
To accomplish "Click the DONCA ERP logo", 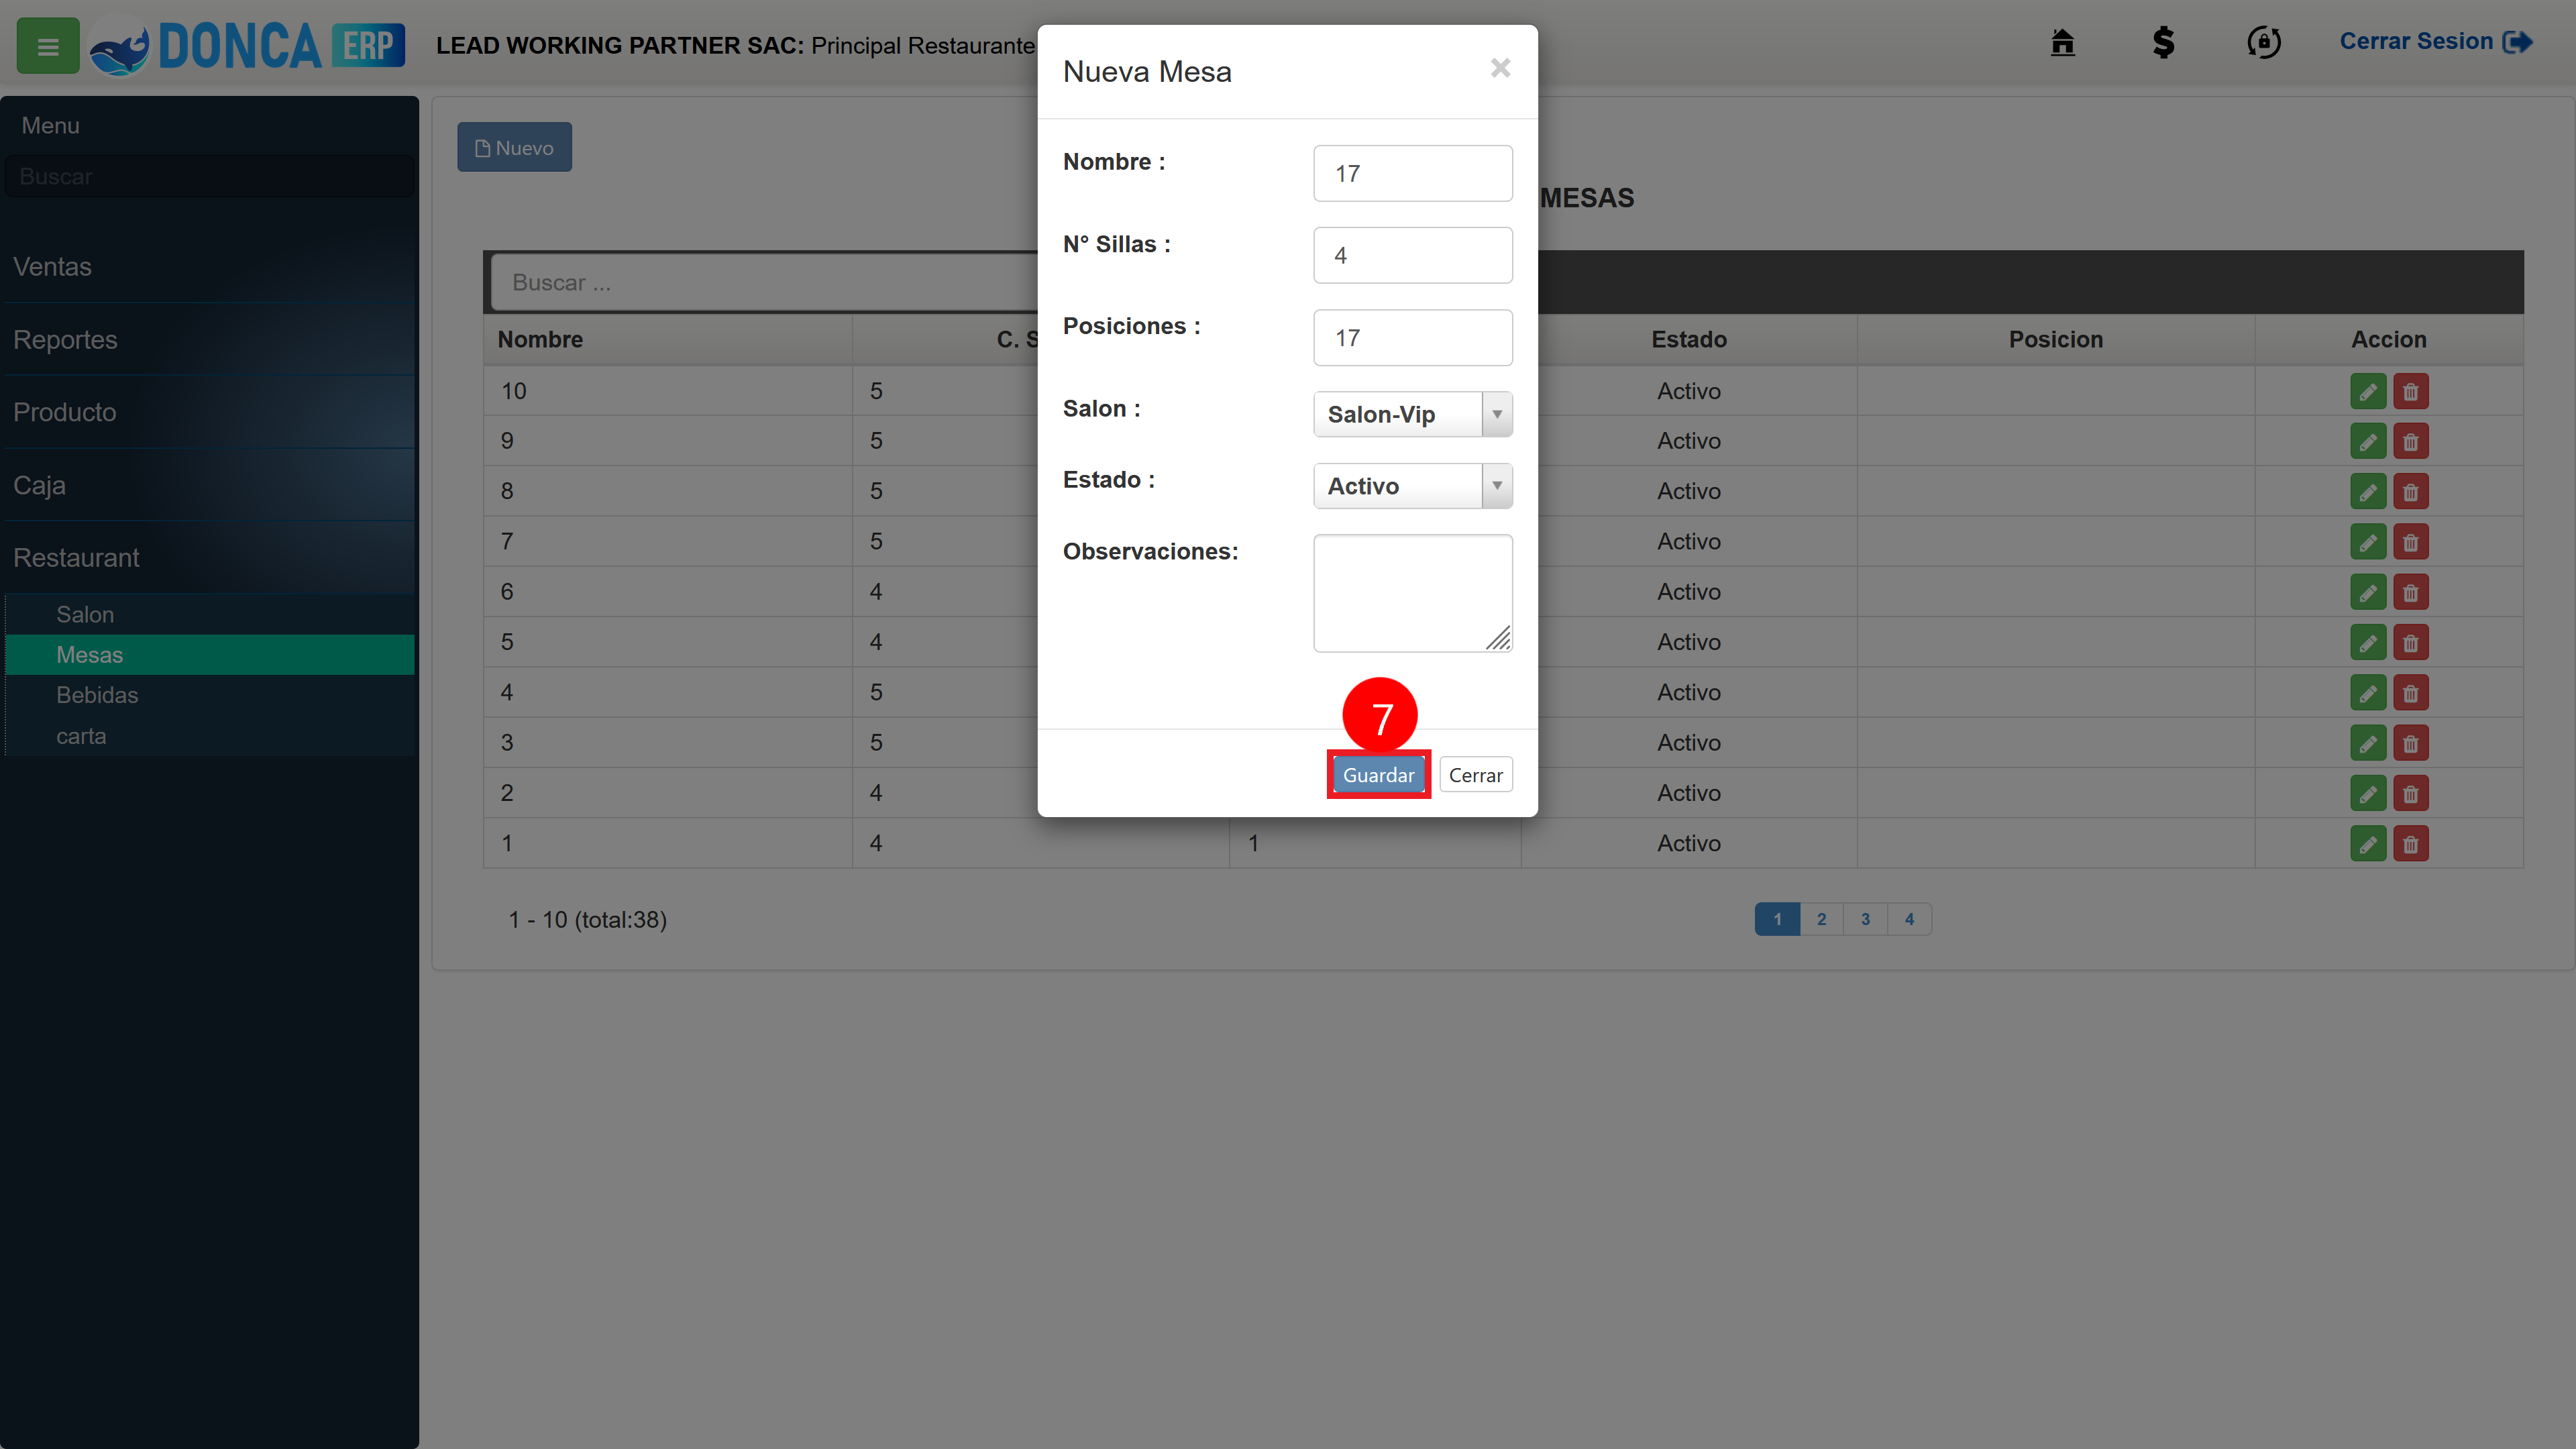I will click(247, 46).
